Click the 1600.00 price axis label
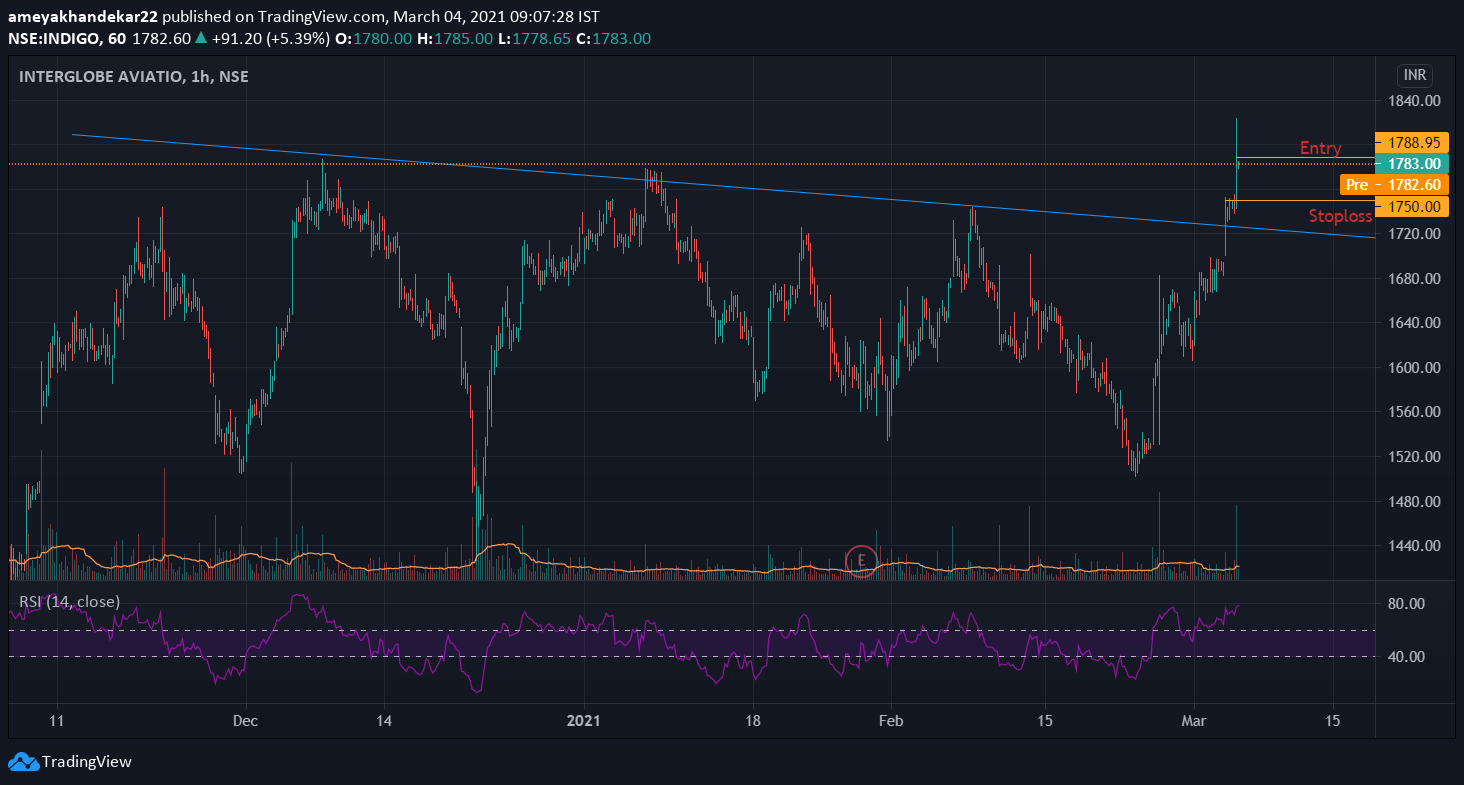 1414,367
